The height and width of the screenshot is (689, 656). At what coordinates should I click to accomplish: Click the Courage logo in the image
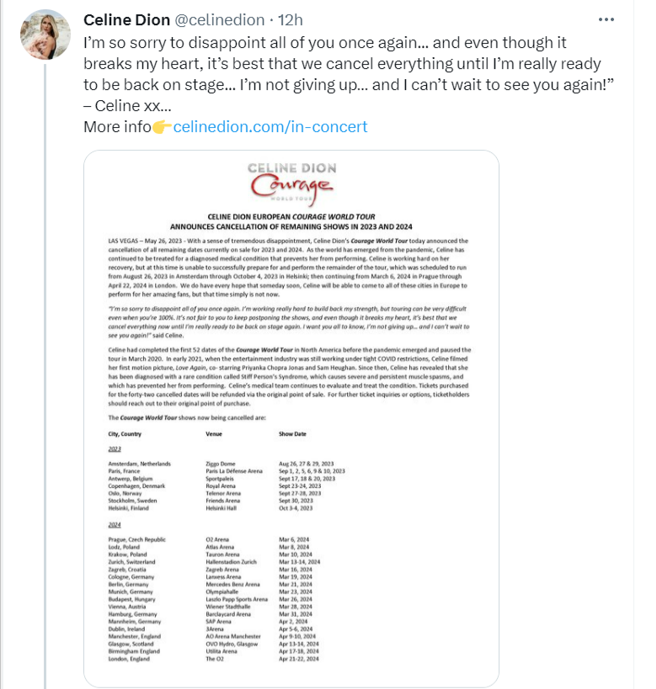click(x=290, y=189)
